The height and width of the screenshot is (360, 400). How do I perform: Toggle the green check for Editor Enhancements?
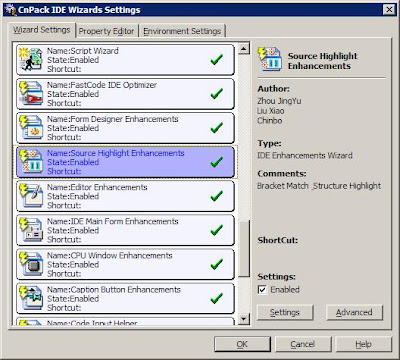(x=217, y=196)
